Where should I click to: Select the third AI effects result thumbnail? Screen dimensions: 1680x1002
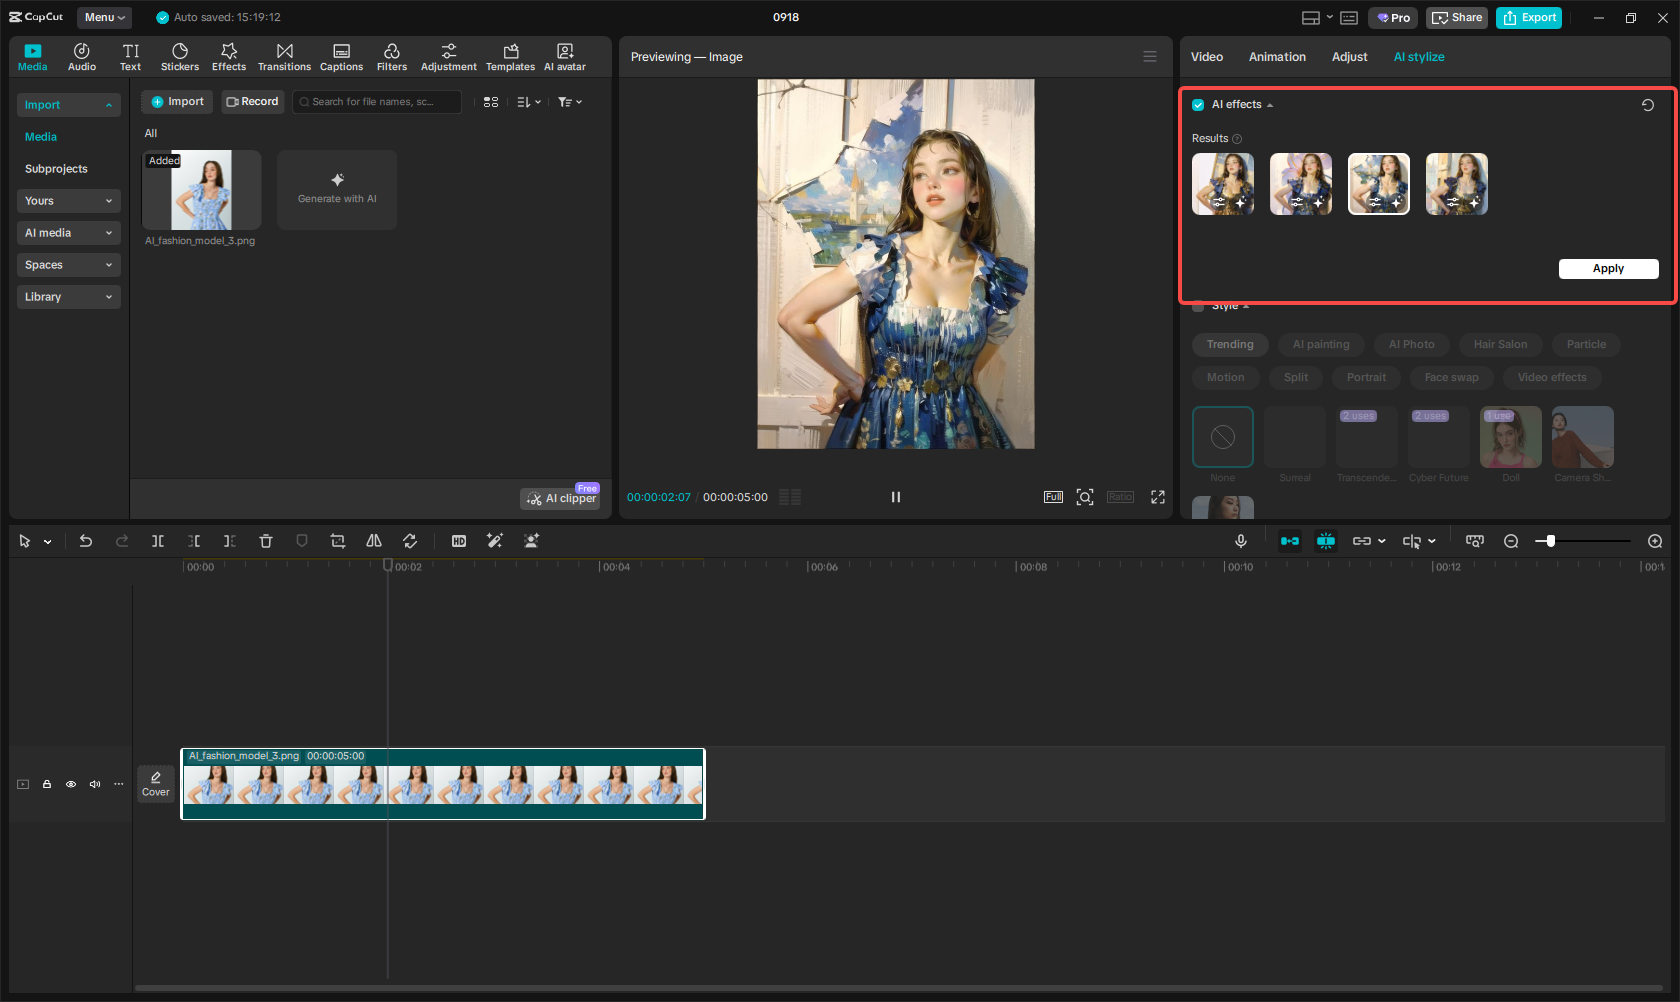click(x=1378, y=184)
